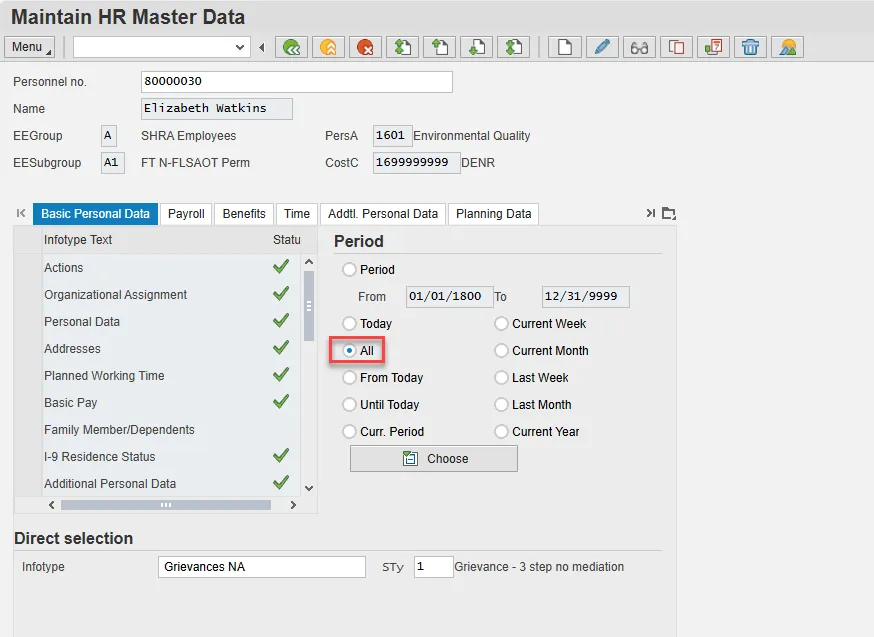Click the Personnel no. input field
This screenshot has height=637, width=874.
297,82
